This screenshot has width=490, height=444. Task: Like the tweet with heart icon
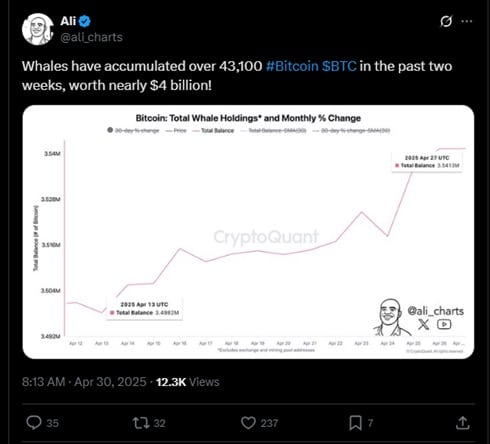coord(248,423)
